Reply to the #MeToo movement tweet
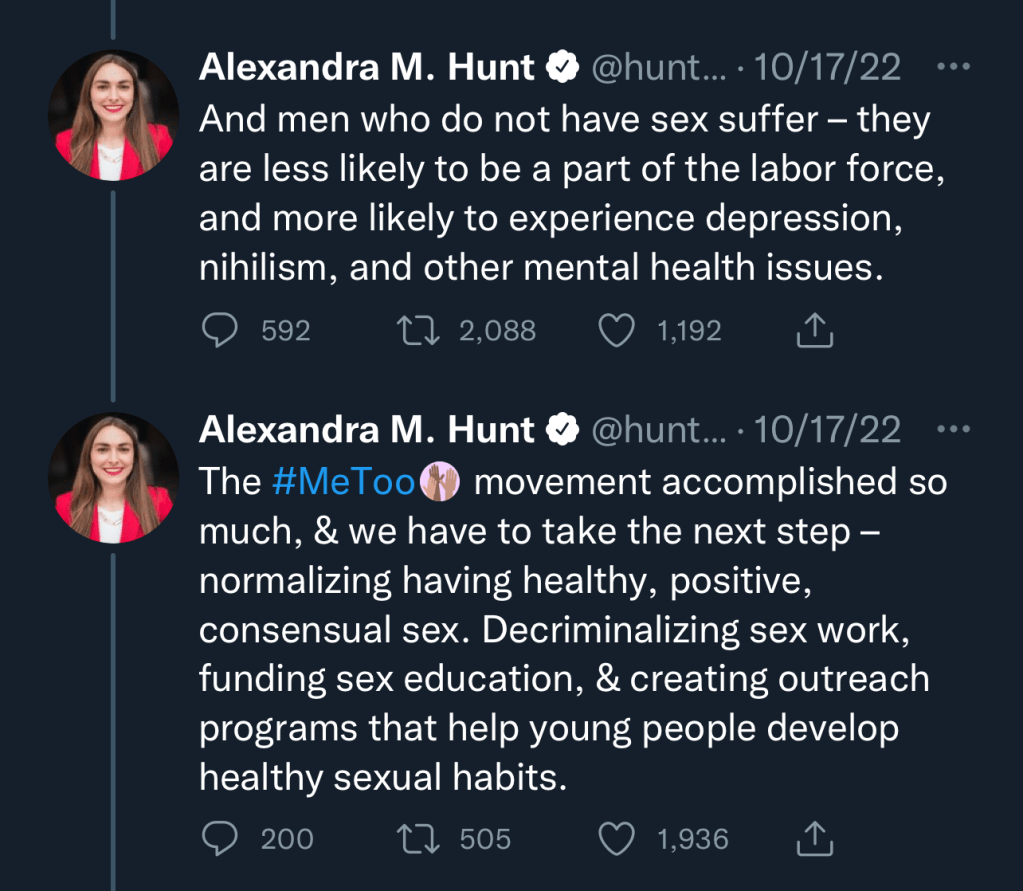1023x891 pixels. point(219,838)
